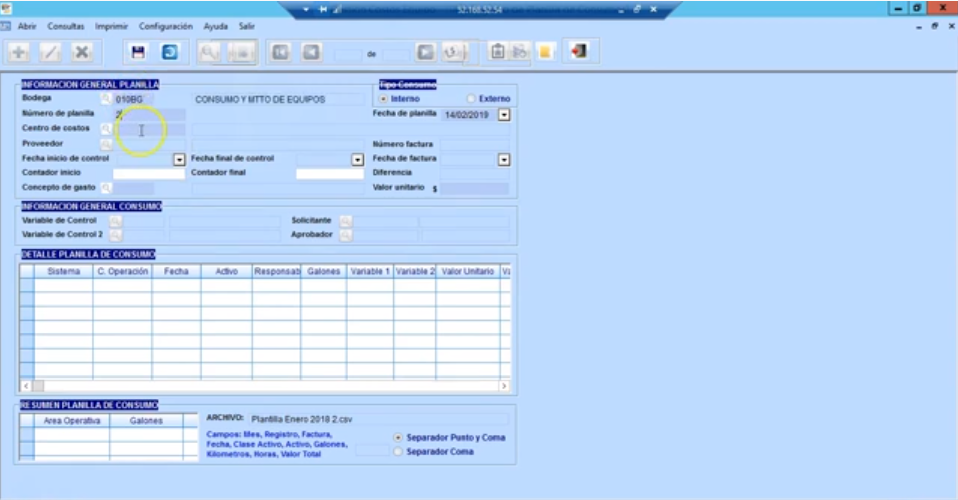The width and height of the screenshot is (958, 500).
Task: Click the Variable 1 column header
Action: [x=370, y=271]
